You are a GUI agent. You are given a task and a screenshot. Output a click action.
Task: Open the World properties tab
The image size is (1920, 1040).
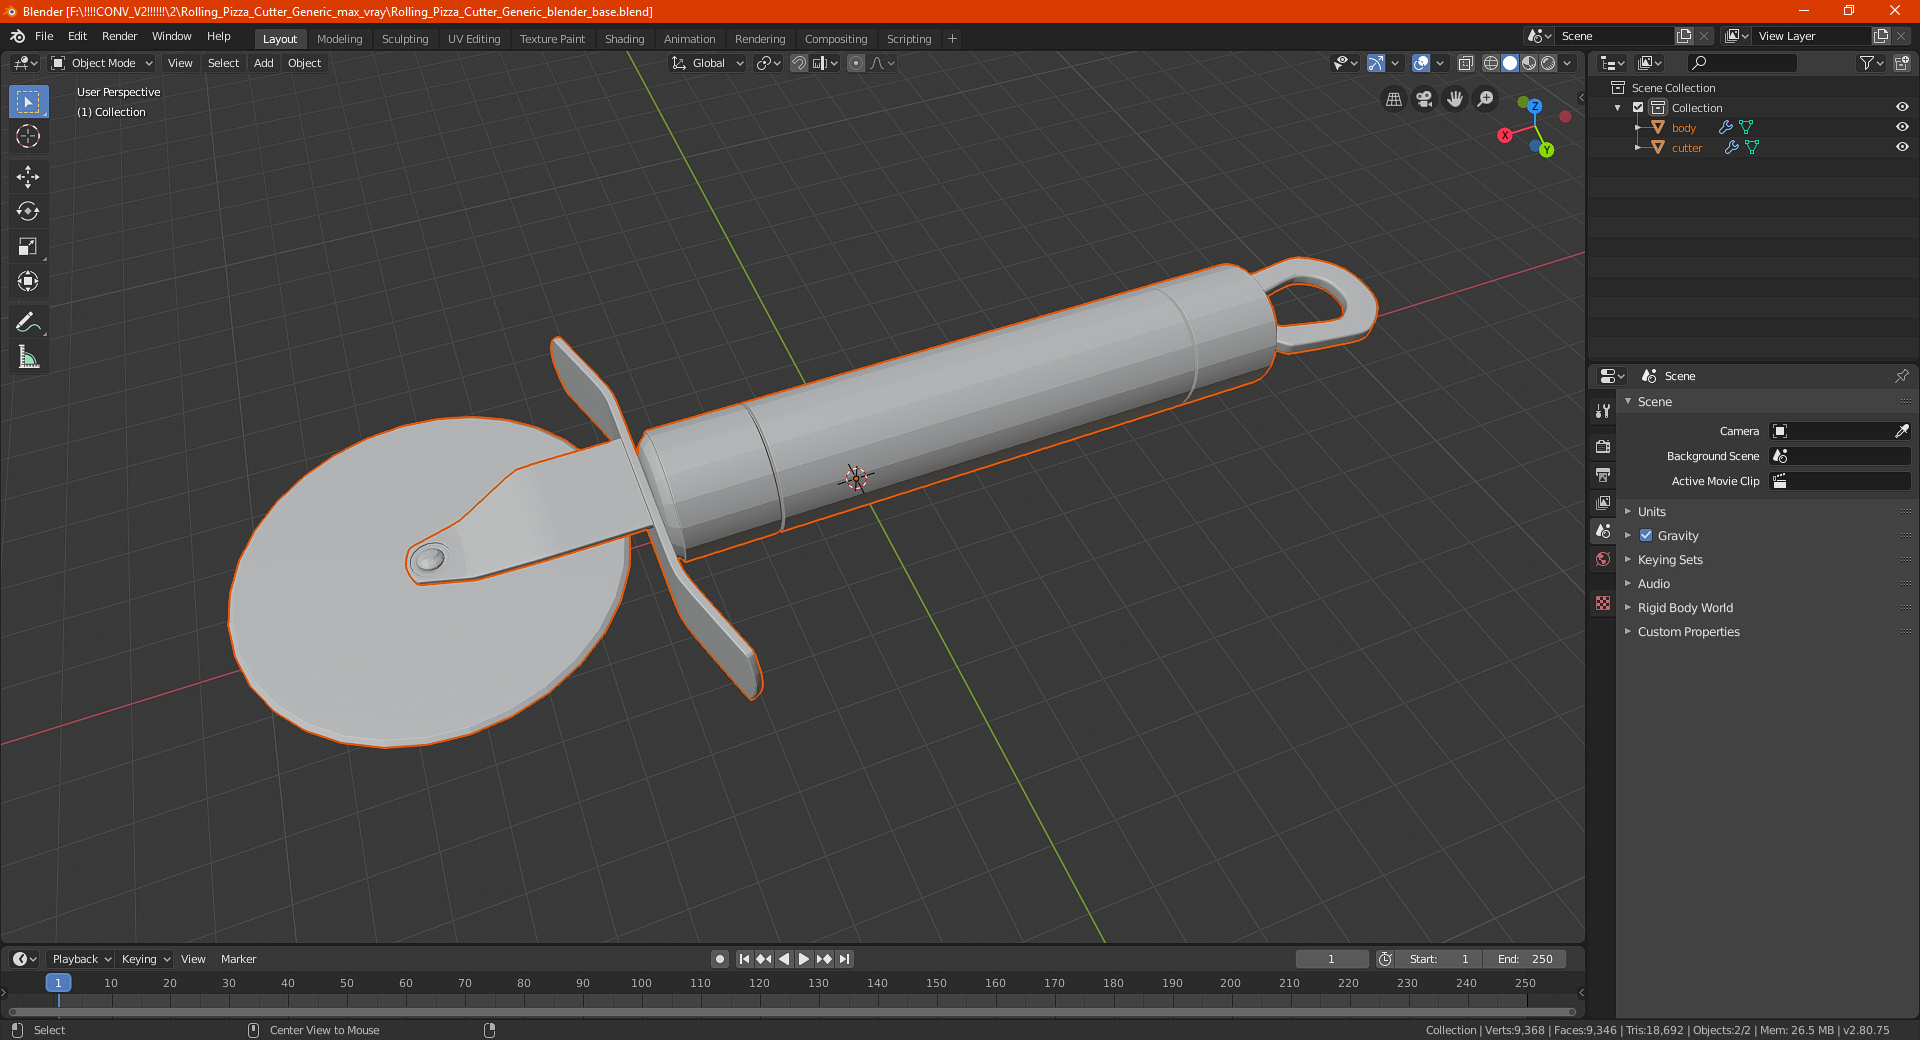pos(1603,559)
